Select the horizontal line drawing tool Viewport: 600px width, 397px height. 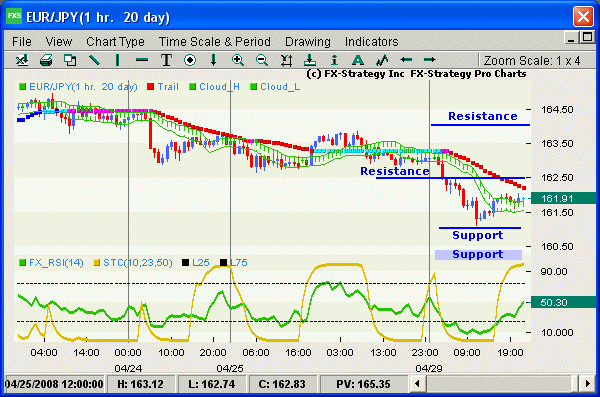pyautogui.click(x=142, y=60)
